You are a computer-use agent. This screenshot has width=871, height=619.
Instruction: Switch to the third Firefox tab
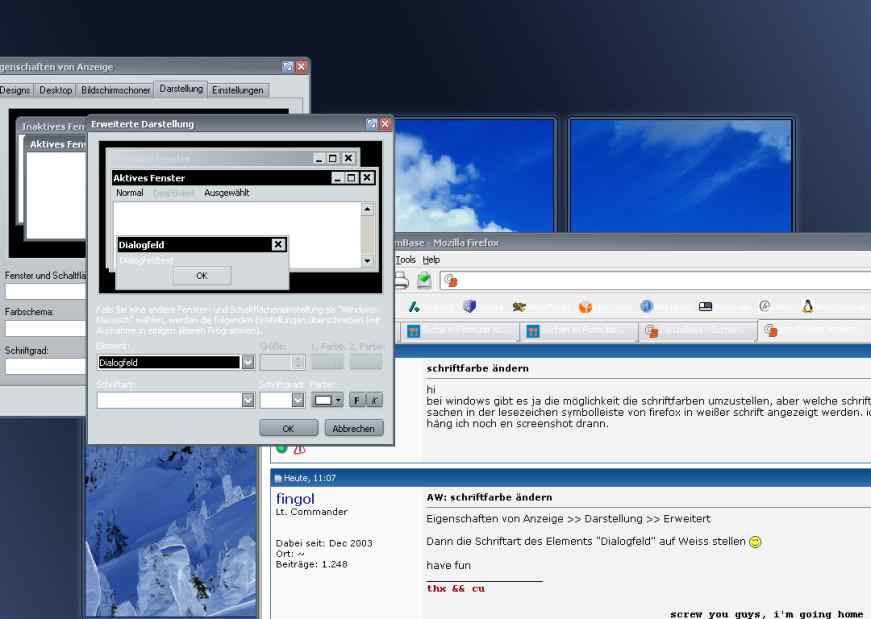(x=697, y=331)
